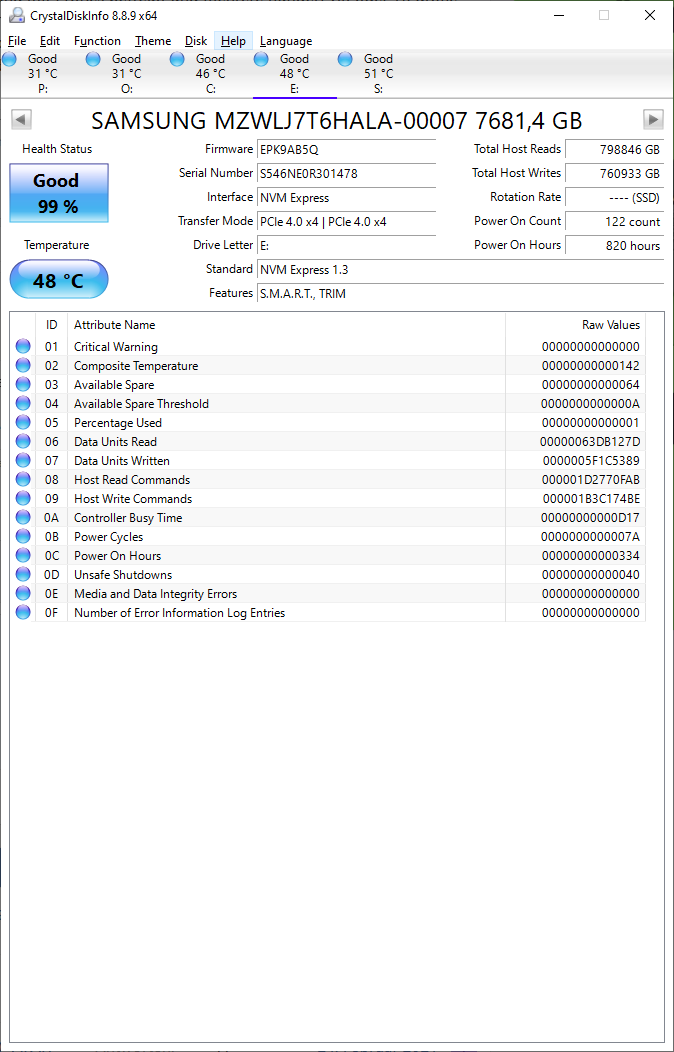Click the status orb for Available Spare Threshold
Screen dimensions: 674x1052
(23, 403)
